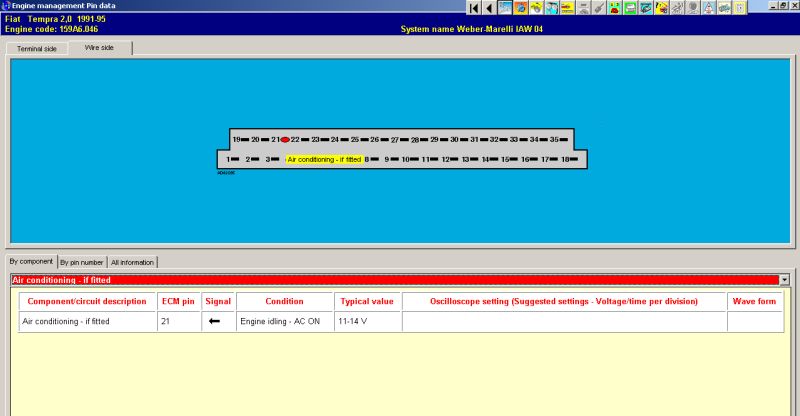Image resolution: width=800 pixels, height=416 pixels.
Task: Click the red and green toolbar icon
Action: [614, 8]
